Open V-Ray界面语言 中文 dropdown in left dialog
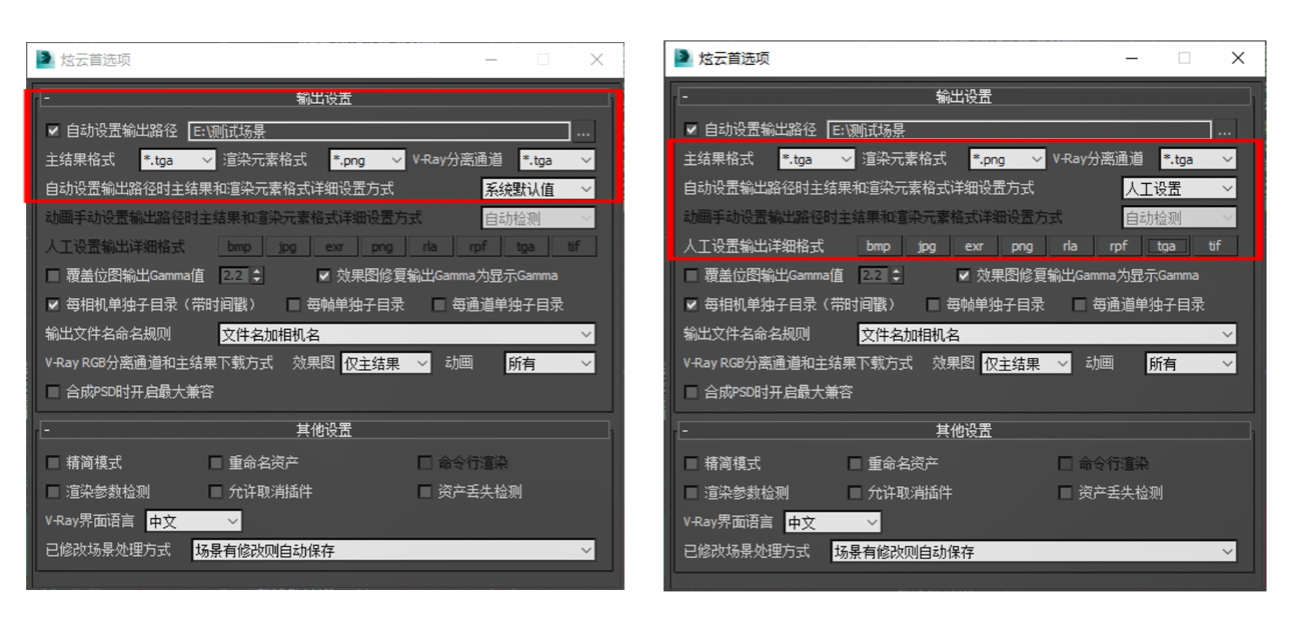The image size is (1290, 633). 194,521
